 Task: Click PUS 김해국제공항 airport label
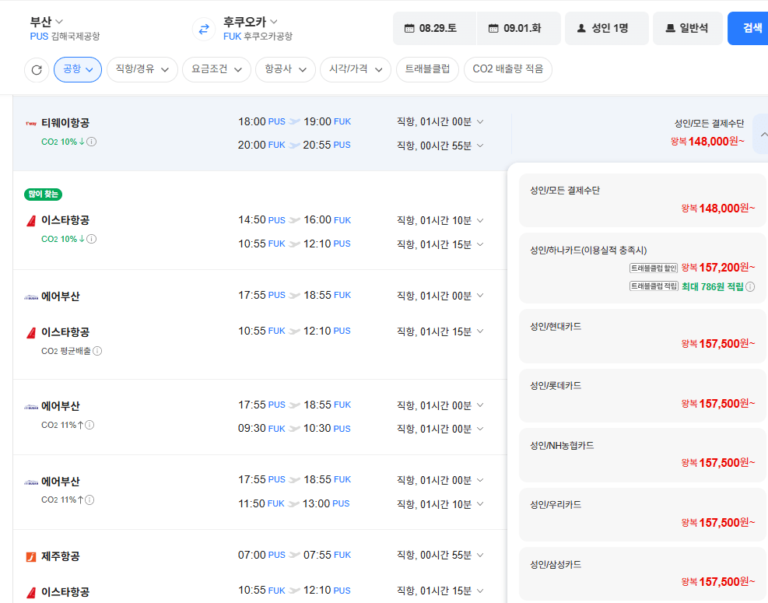click(65, 37)
